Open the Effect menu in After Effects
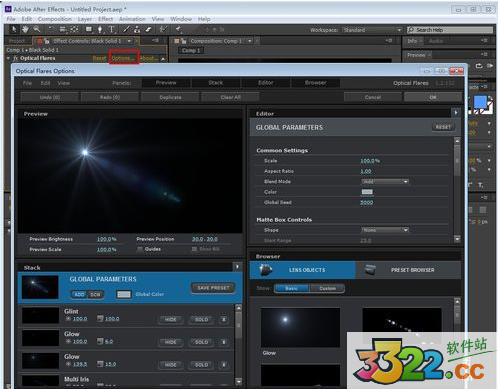This screenshot has width=498, height=389. pyautogui.click(x=105, y=19)
